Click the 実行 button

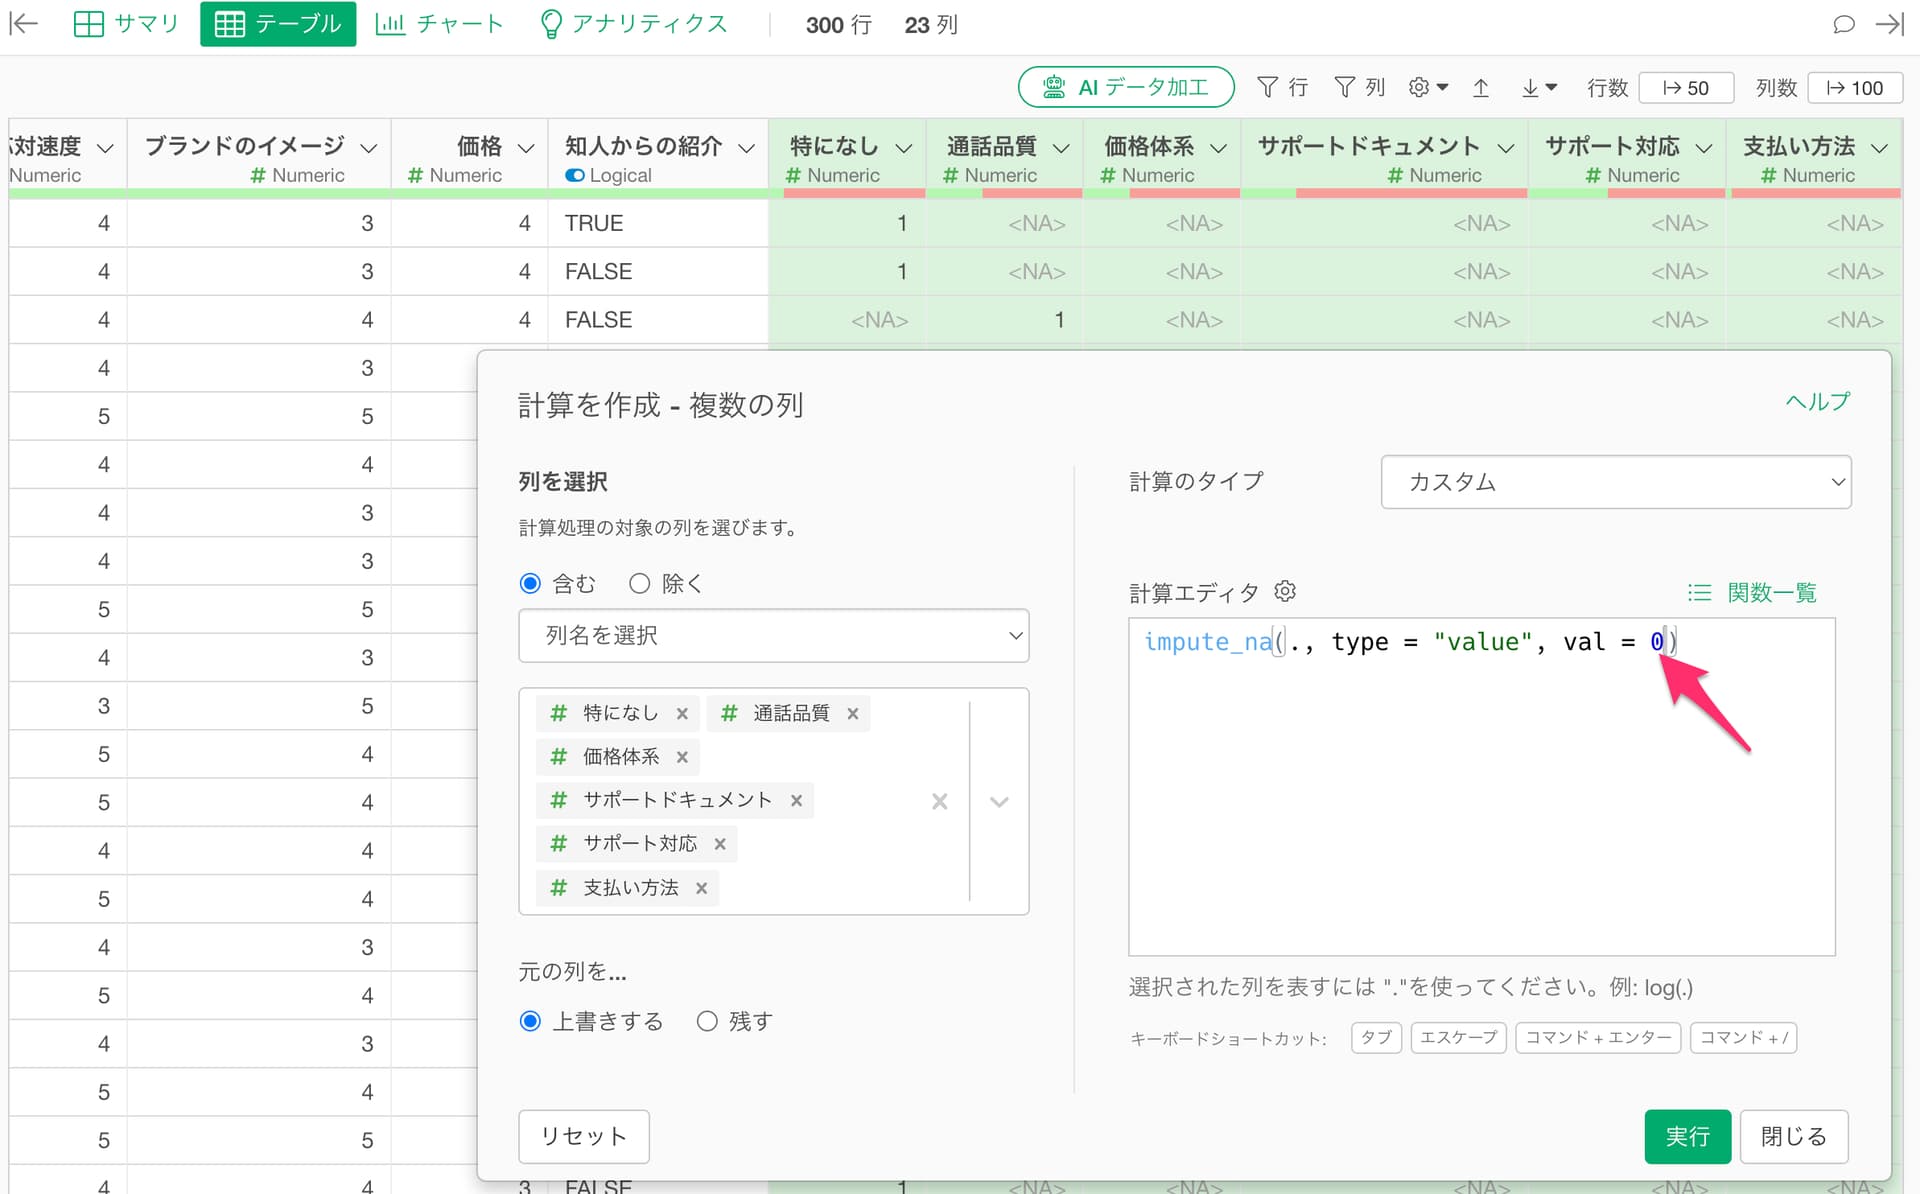coord(1686,1136)
